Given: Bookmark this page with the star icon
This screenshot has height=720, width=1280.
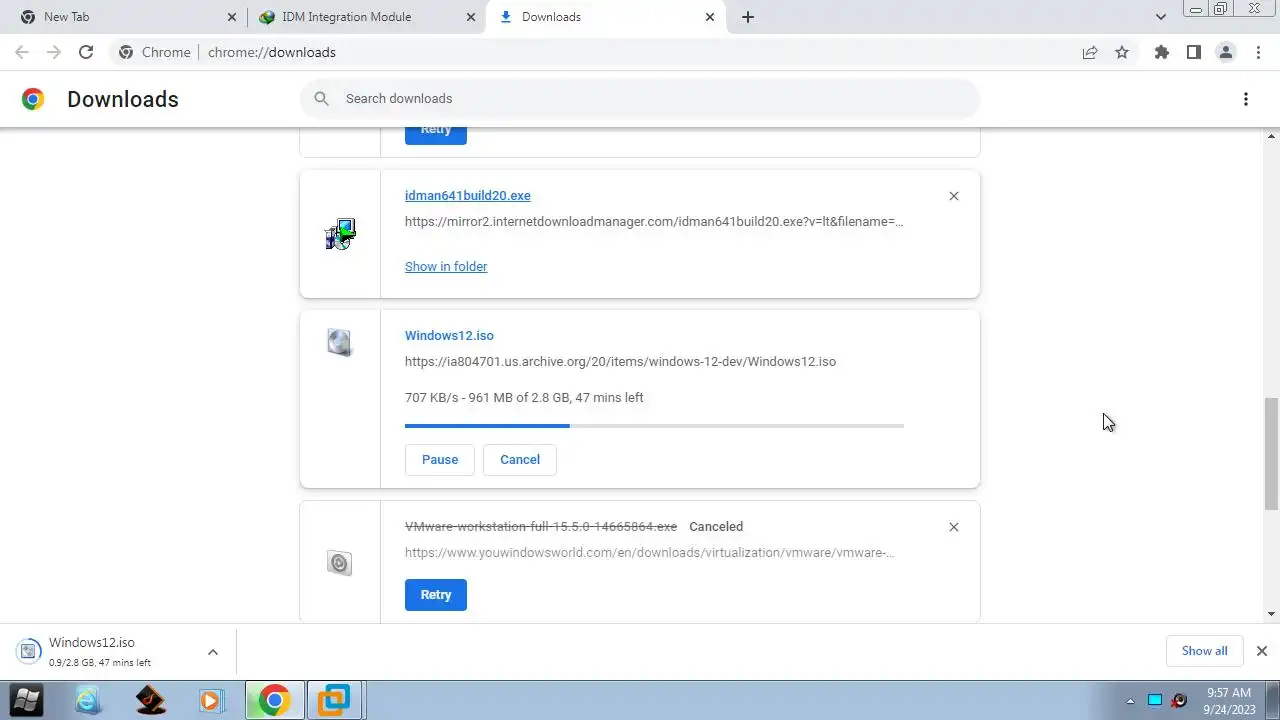Looking at the screenshot, I should pos(1122,52).
